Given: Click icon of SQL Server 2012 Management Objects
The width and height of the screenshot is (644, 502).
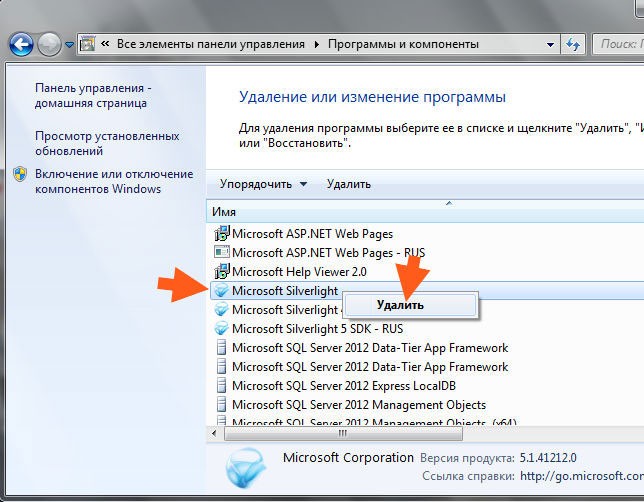Looking at the screenshot, I should click(x=221, y=404).
